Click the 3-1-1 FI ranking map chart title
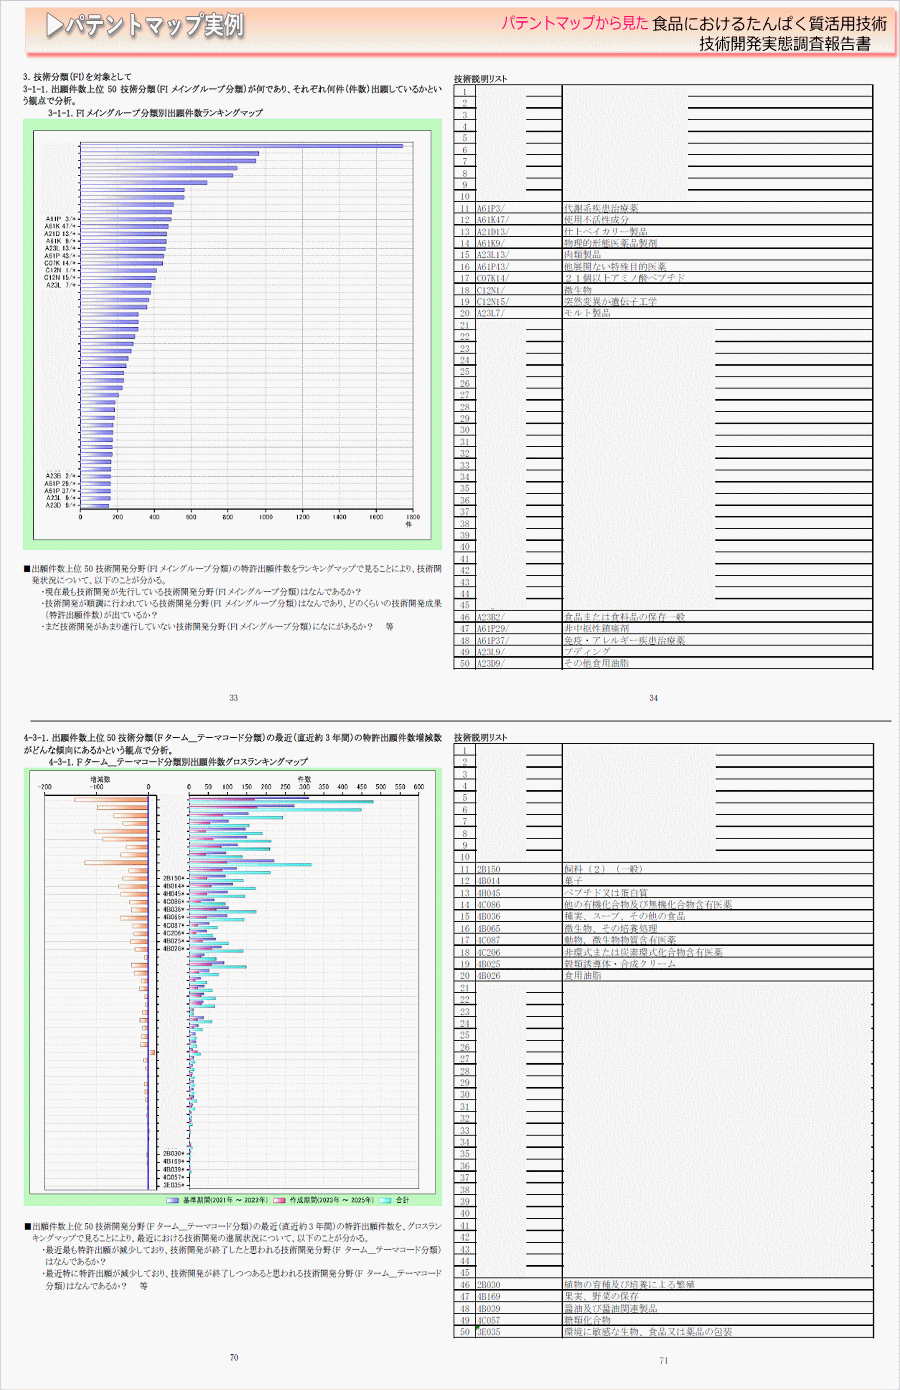 tap(155, 113)
